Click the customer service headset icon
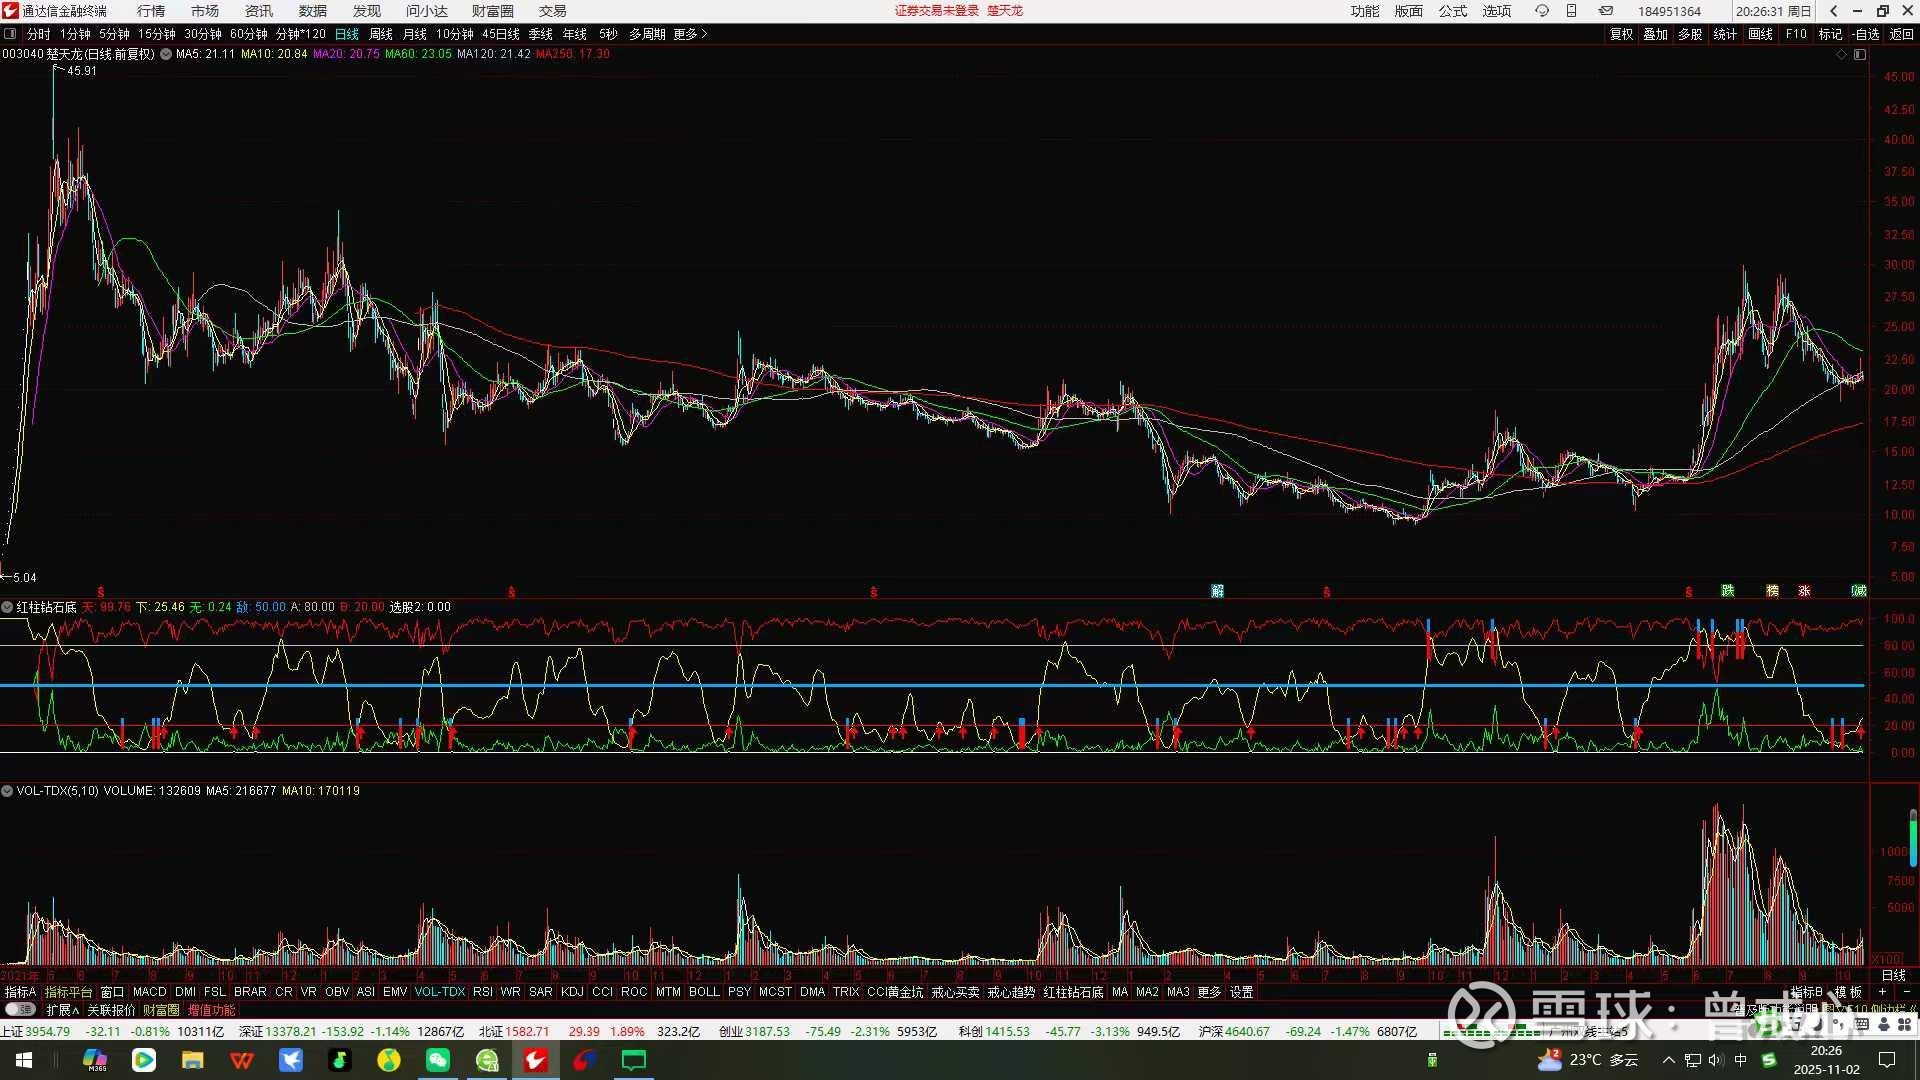This screenshot has width=1920, height=1080. pos(1542,11)
